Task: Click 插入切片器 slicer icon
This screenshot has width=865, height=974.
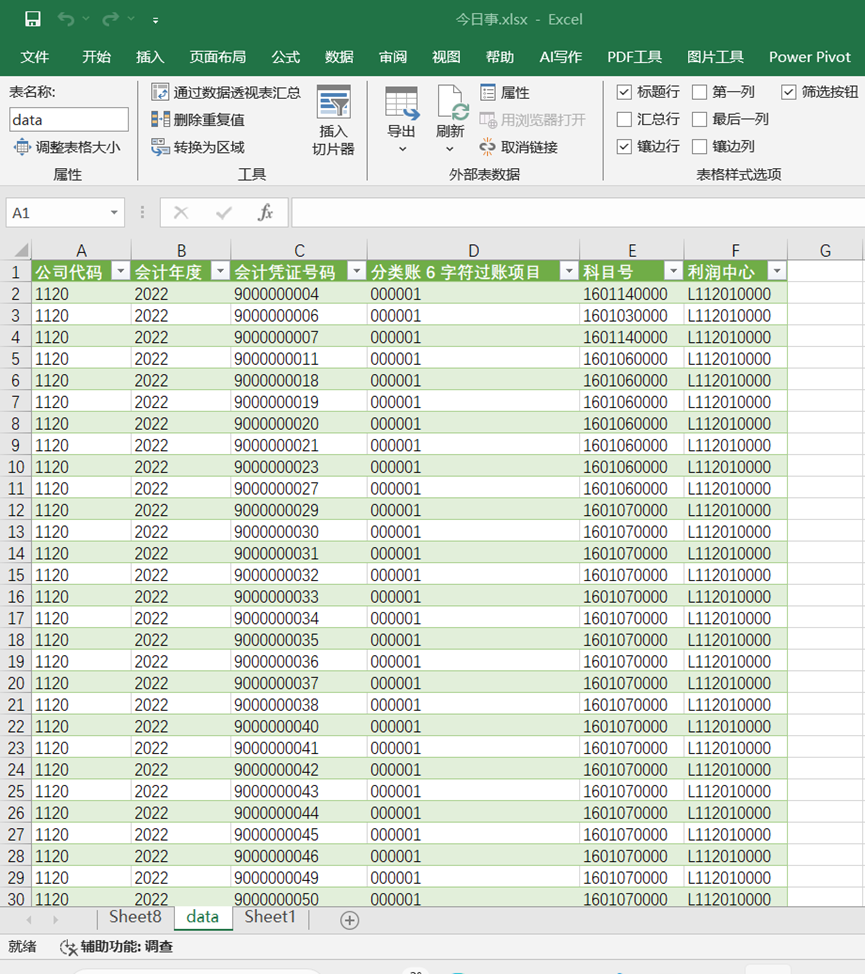Action: (x=333, y=102)
